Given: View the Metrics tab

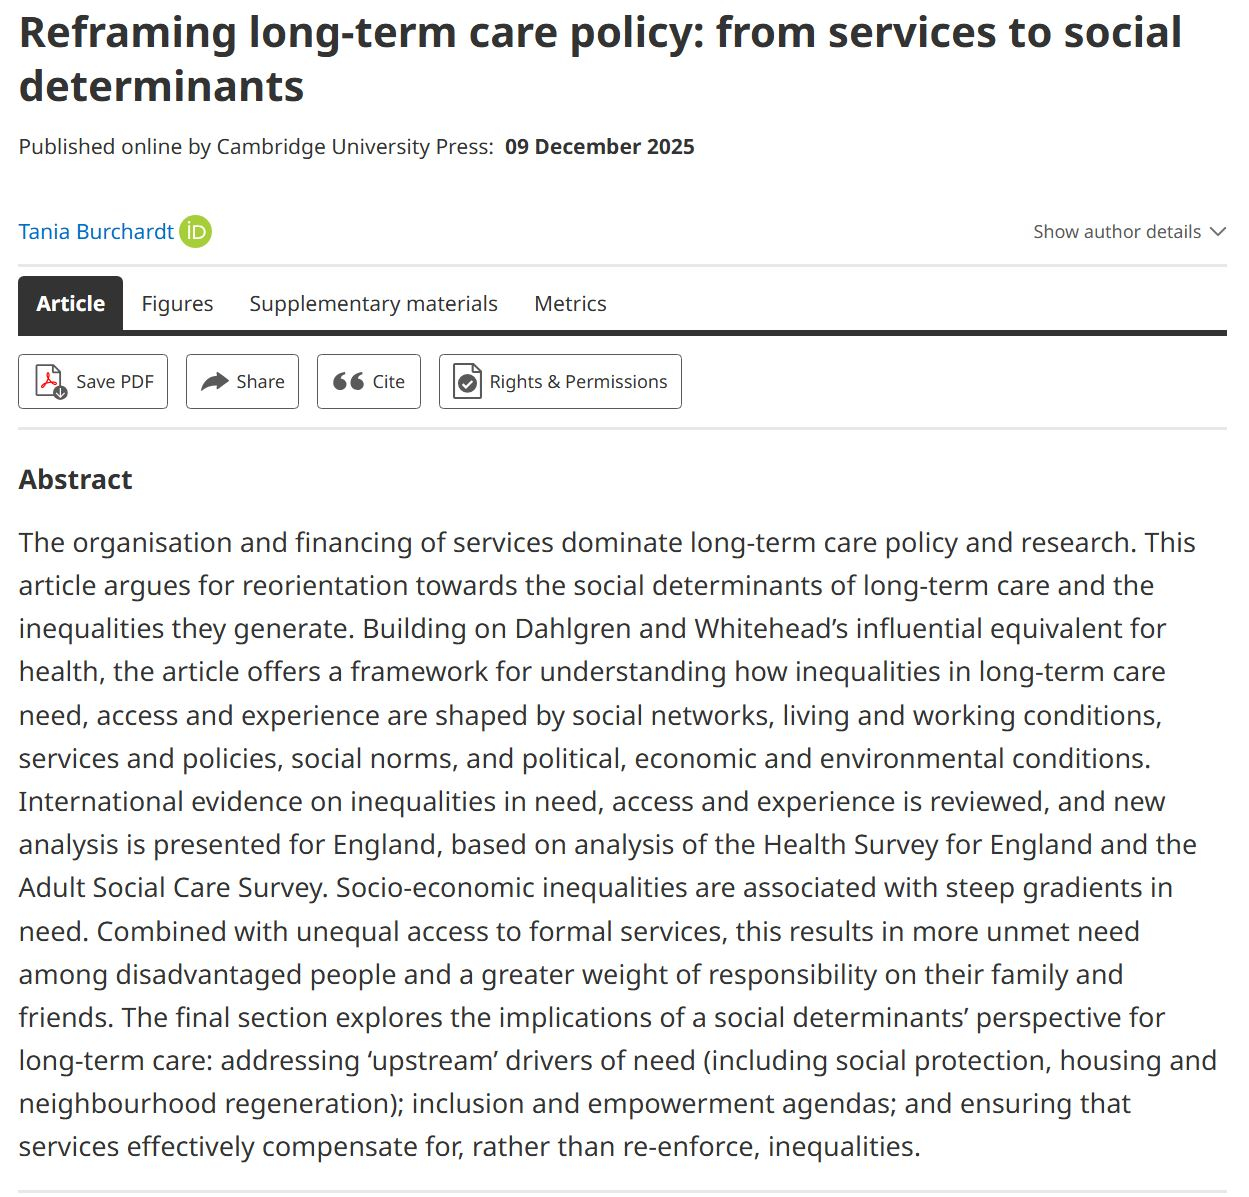Looking at the screenshot, I should coord(570,304).
